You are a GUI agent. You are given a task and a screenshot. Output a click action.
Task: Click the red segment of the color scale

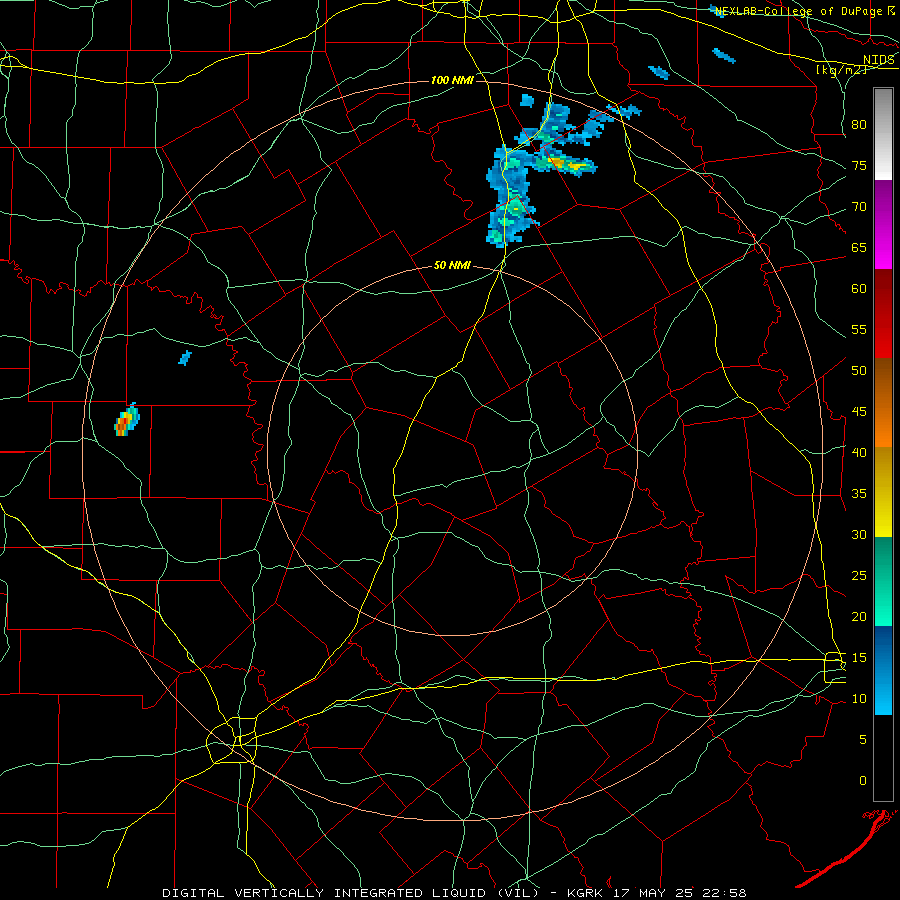click(883, 314)
